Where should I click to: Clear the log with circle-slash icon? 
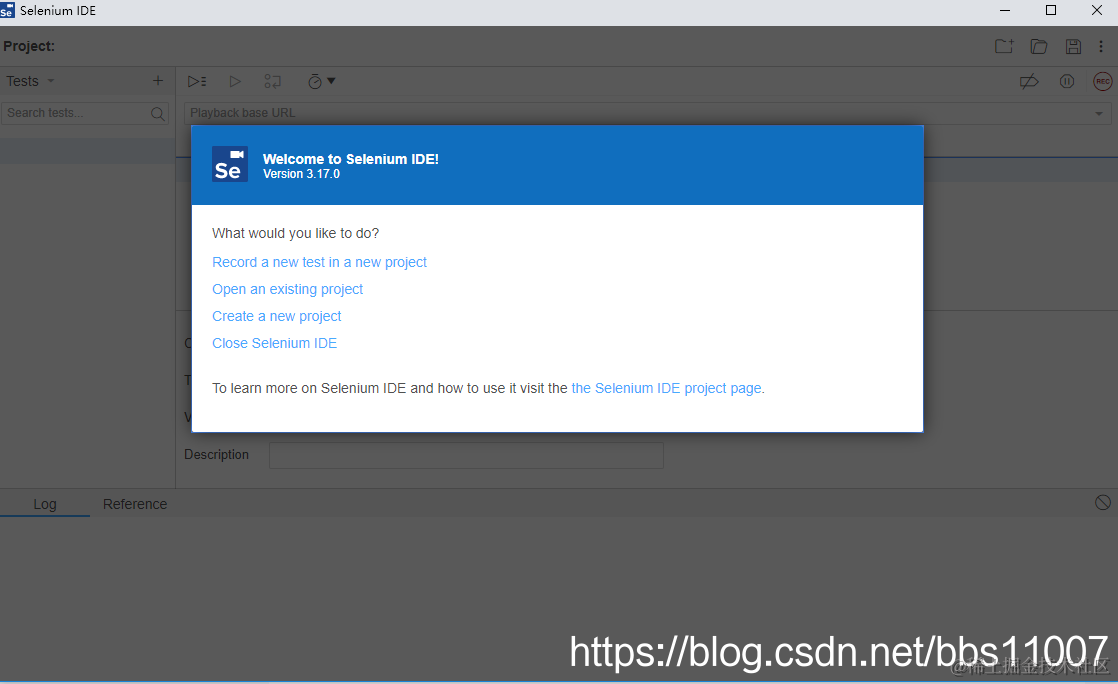point(1102,503)
